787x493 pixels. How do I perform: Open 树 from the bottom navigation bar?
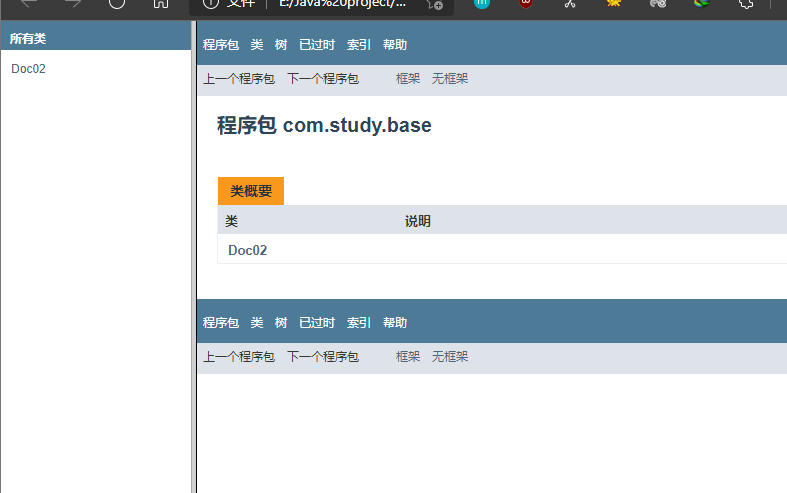[x=281, y=322]
